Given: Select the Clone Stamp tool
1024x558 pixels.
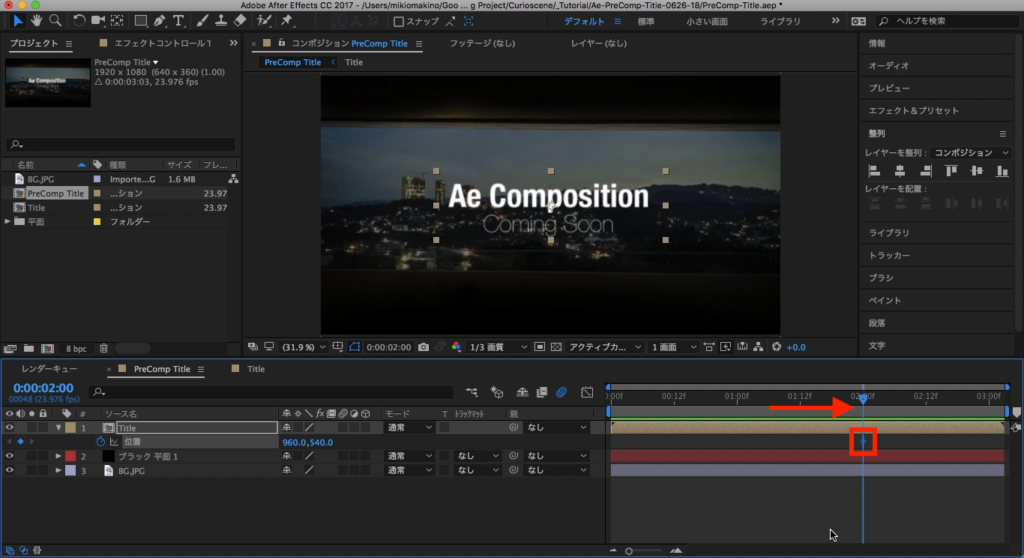Looking at the screenshot, I should click(219, 20).
